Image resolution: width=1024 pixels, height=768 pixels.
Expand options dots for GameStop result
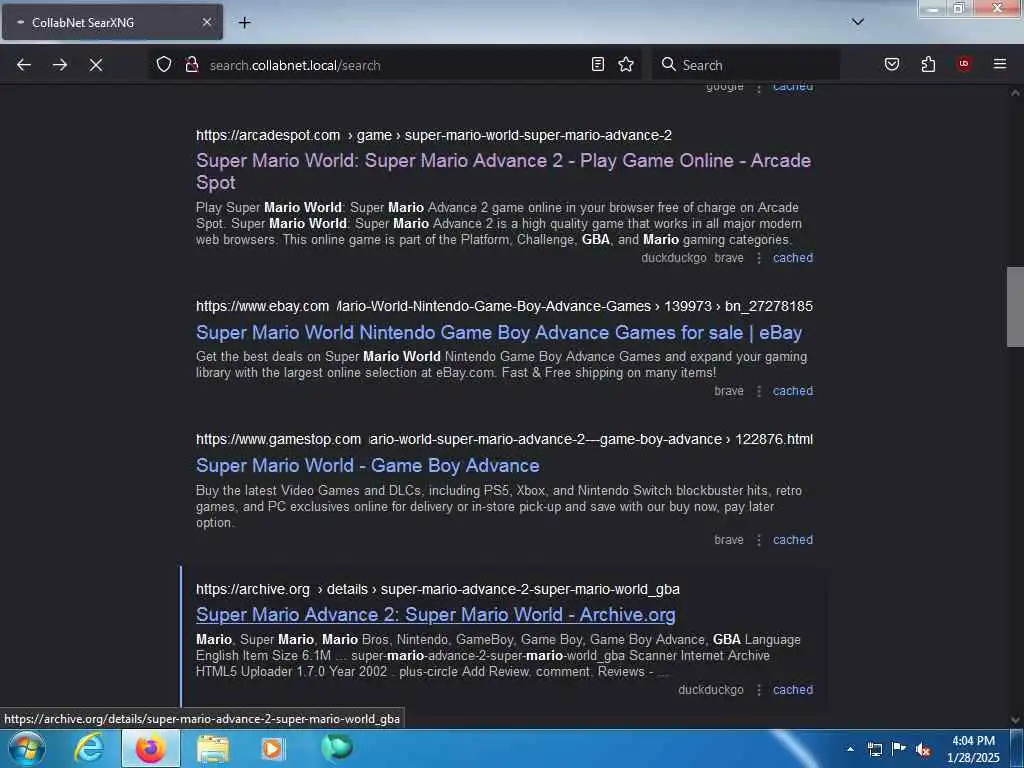click(x=759, y=541)
